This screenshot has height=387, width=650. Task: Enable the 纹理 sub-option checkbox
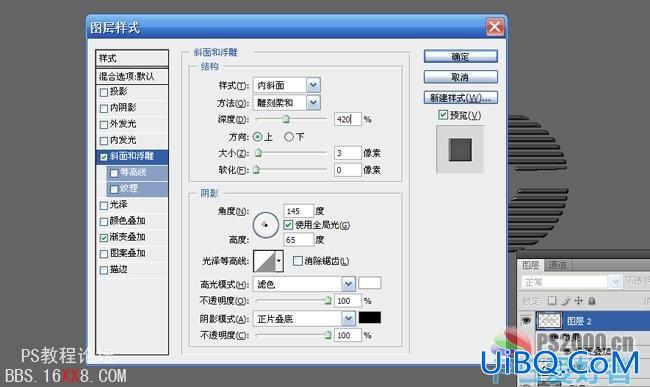[x=114, y=189]
